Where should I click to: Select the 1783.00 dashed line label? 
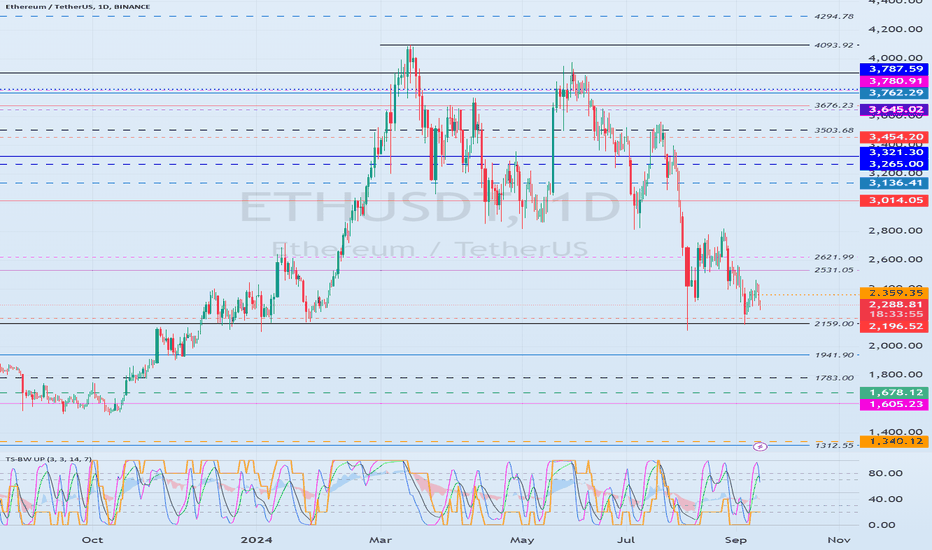(834, 378)
